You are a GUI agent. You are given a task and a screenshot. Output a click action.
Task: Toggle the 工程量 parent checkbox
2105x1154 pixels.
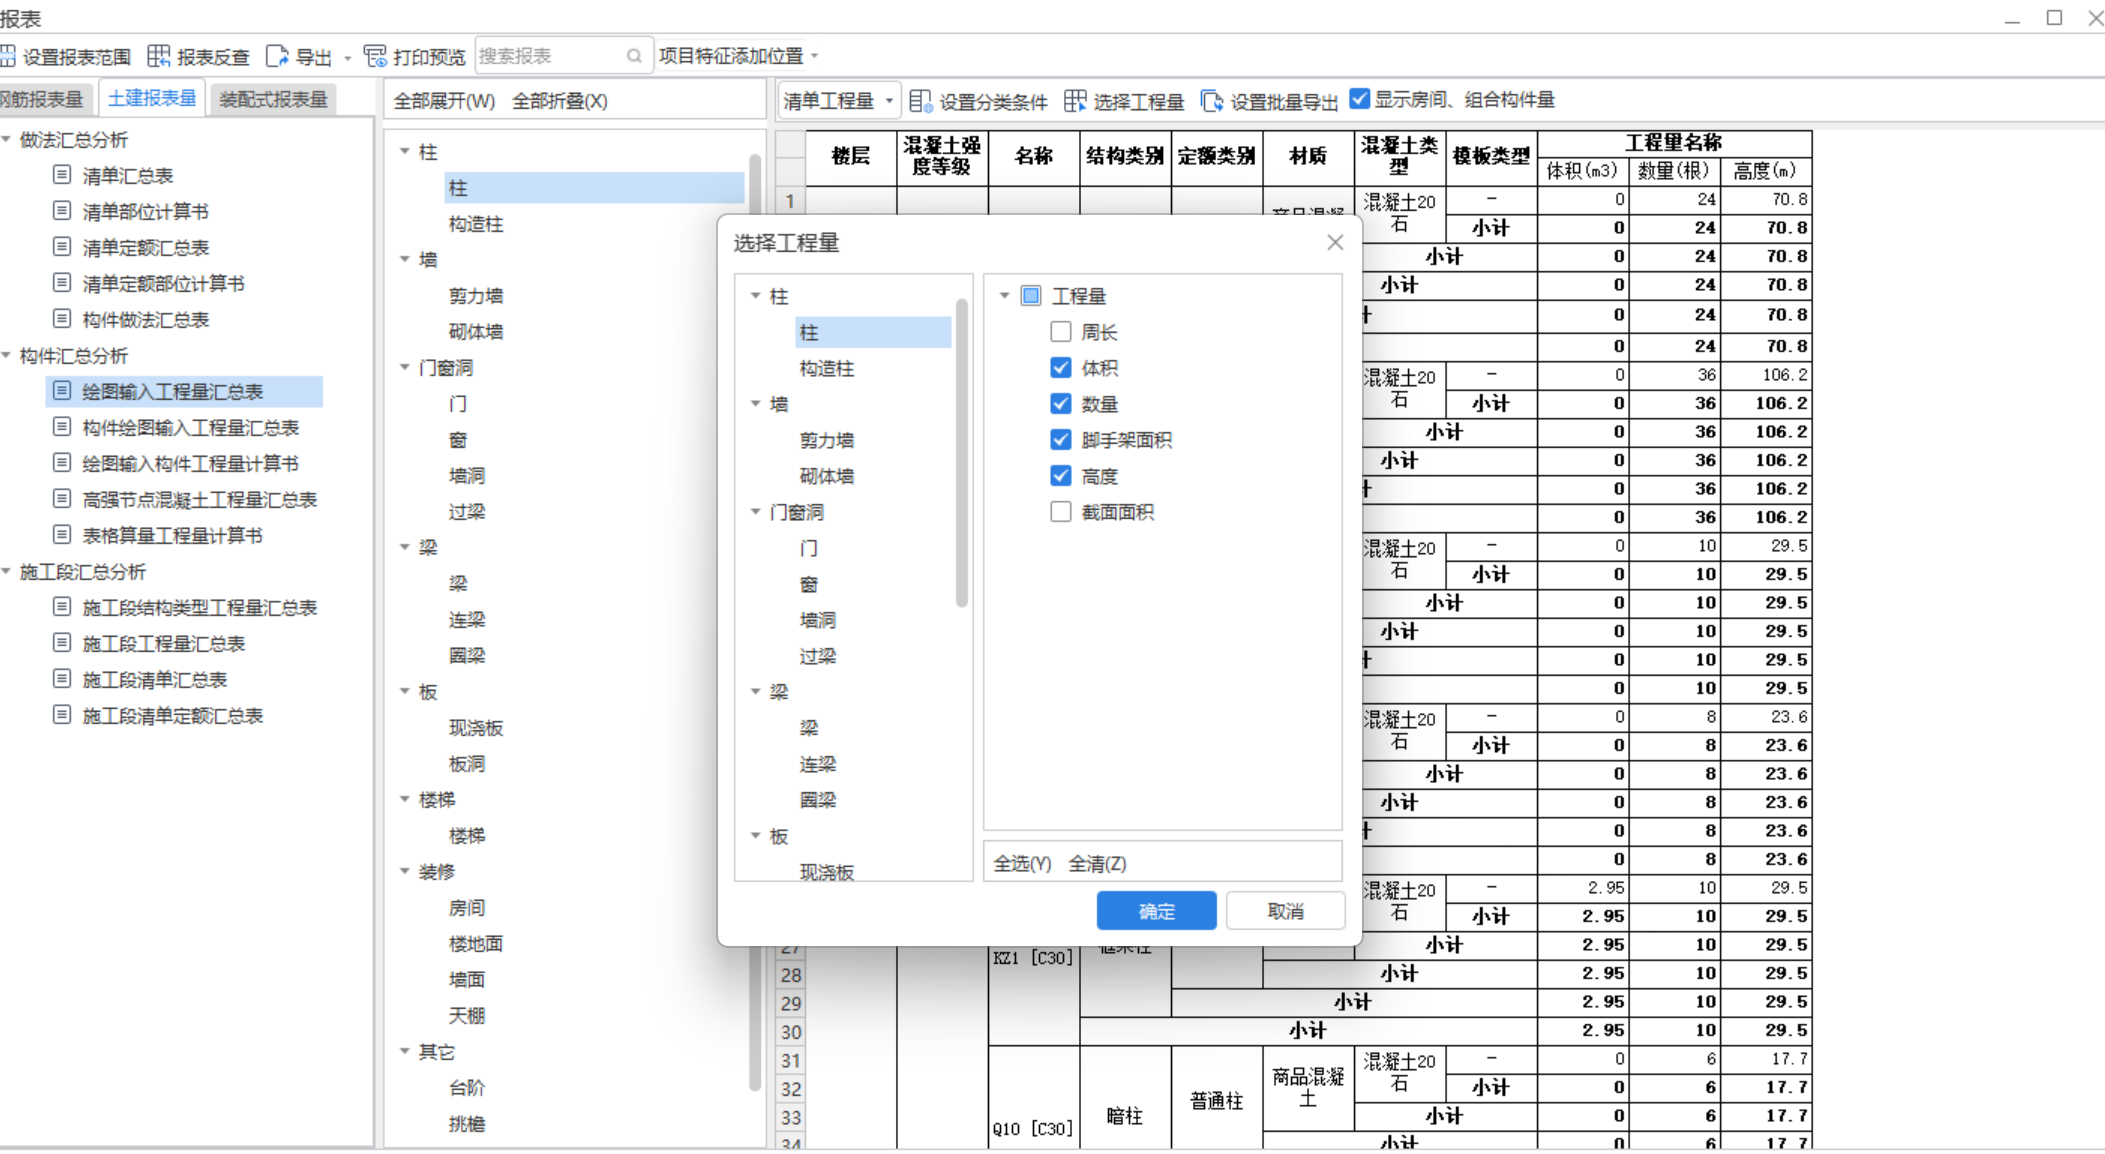[x=1031, y=296]
